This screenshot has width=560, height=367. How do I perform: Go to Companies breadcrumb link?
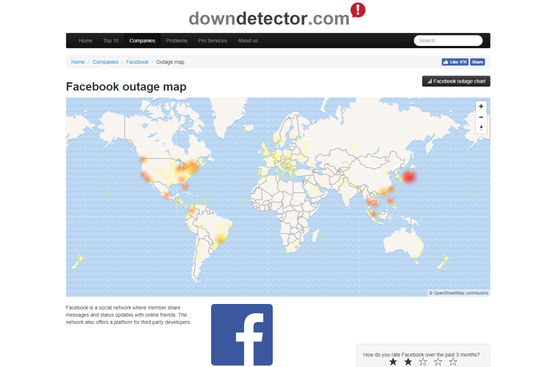pyautogui.click(x=105, y=62)
